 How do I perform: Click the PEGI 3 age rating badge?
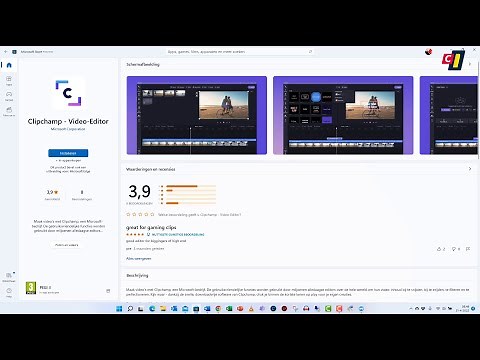click(31, 288)
